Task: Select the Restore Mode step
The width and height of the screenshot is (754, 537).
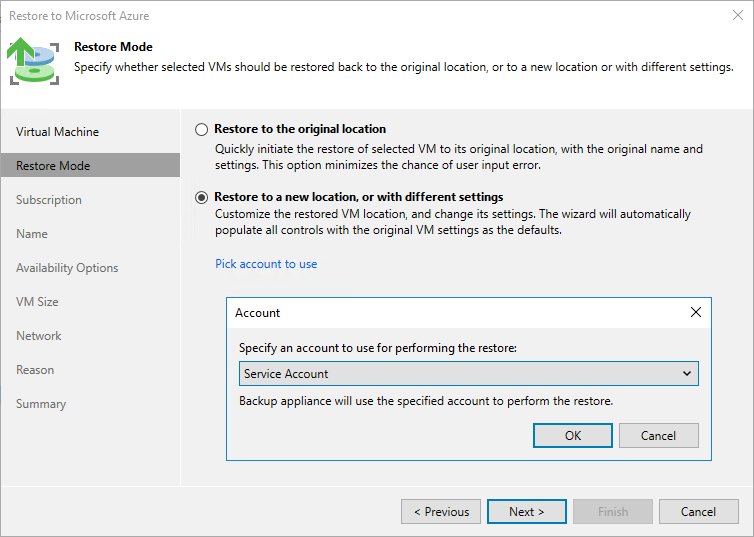Action: 53,166
